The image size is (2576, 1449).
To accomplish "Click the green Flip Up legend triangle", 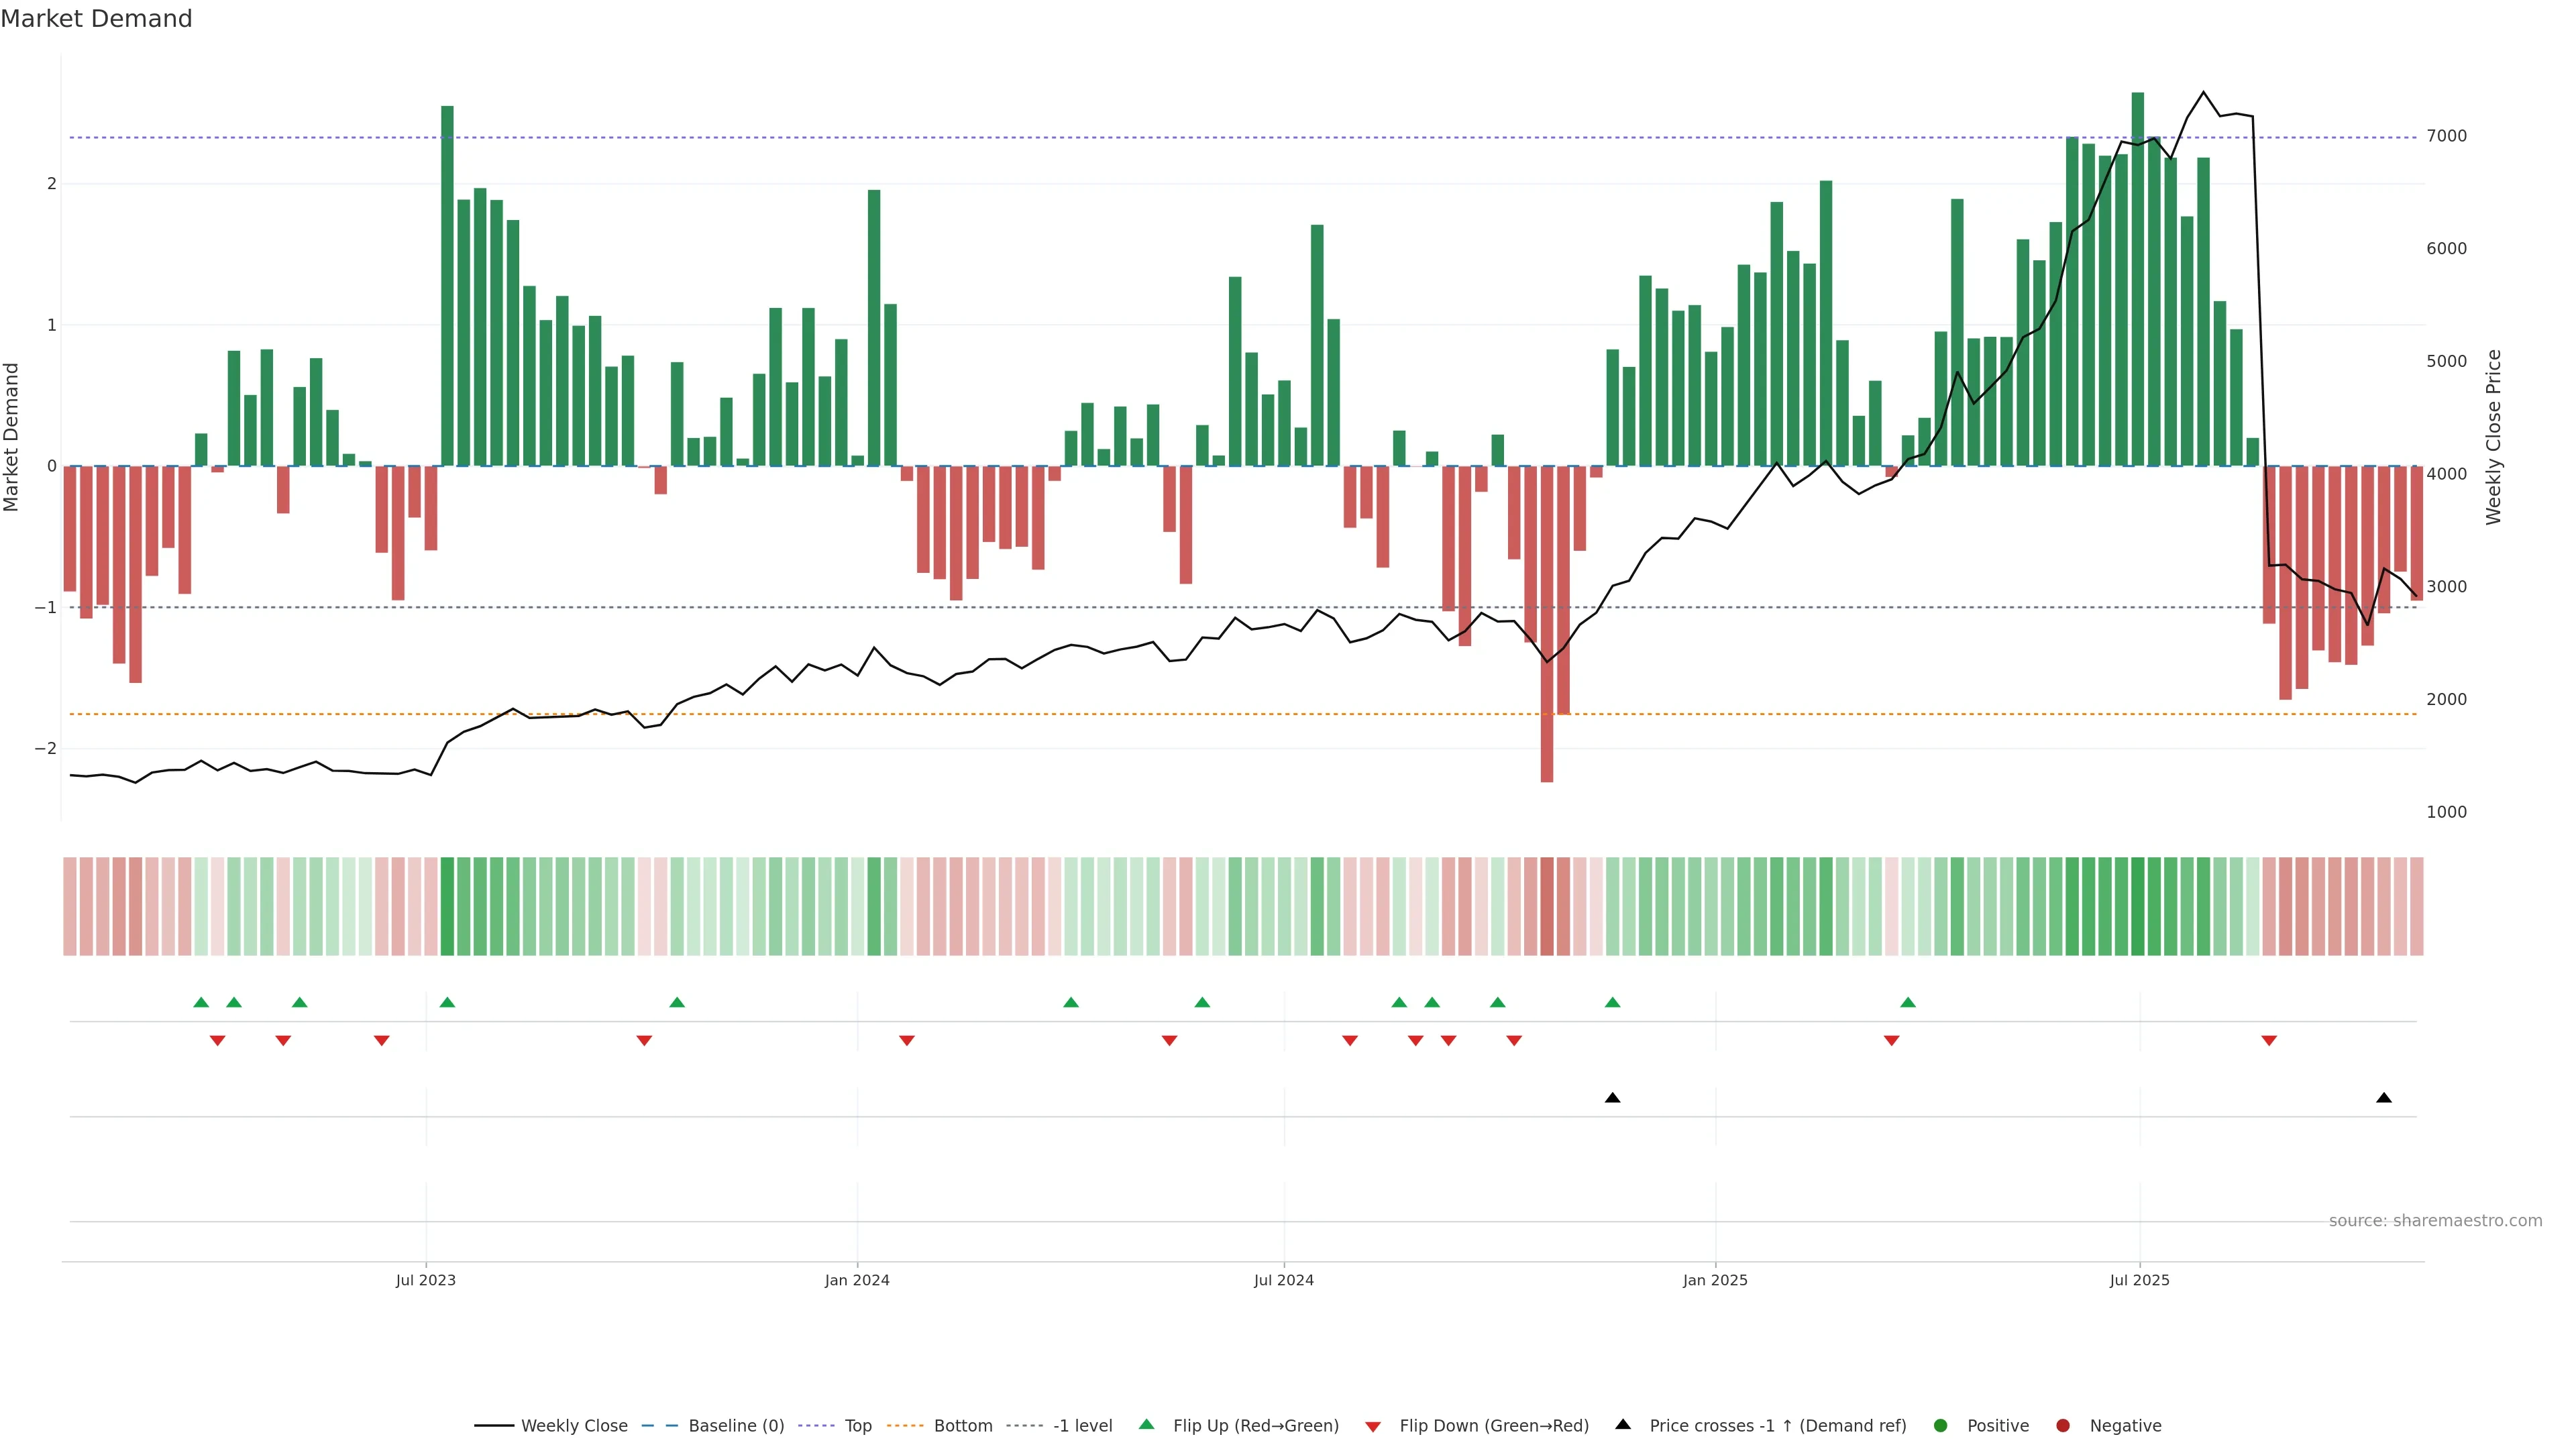I will [x=1147, y=1424].
